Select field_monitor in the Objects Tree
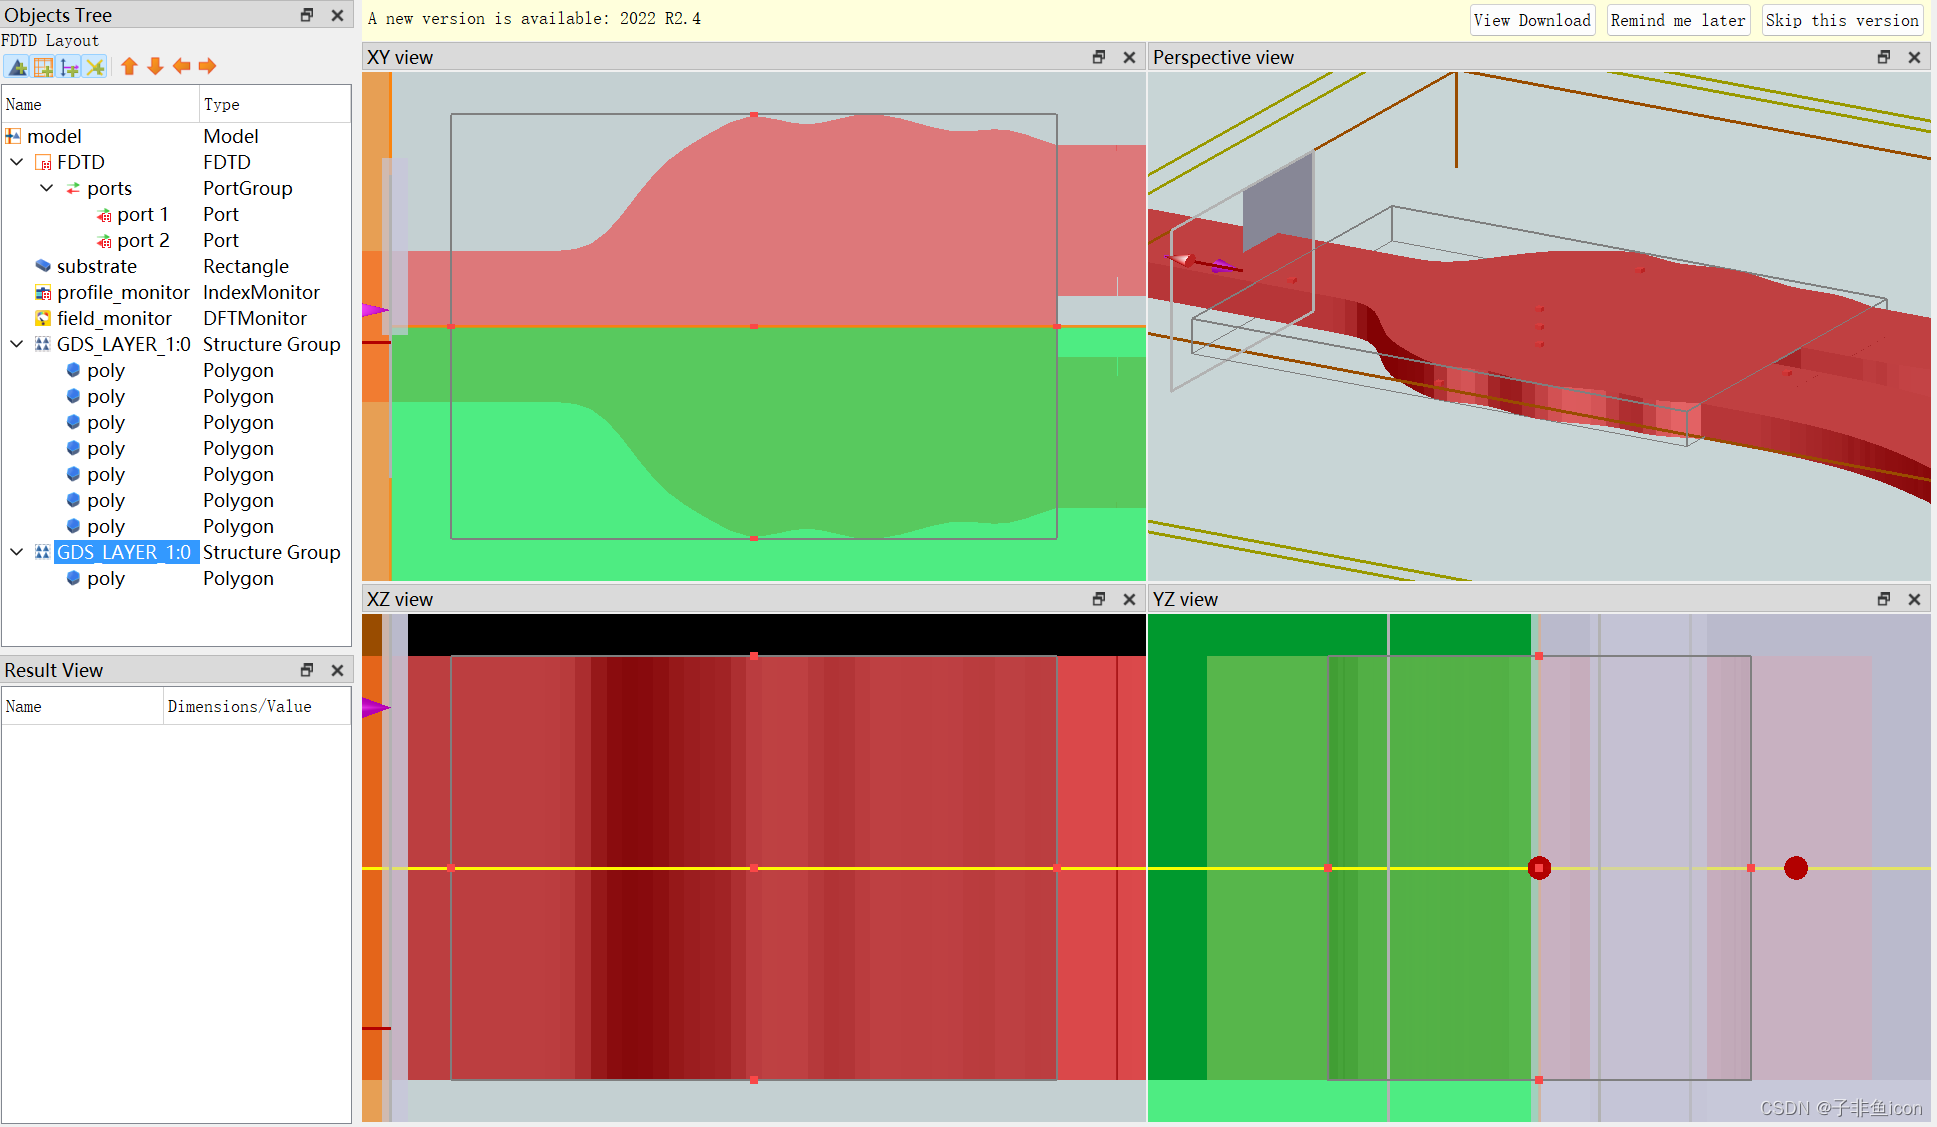The image size is (1937, 1127). [x=114, y=318]
